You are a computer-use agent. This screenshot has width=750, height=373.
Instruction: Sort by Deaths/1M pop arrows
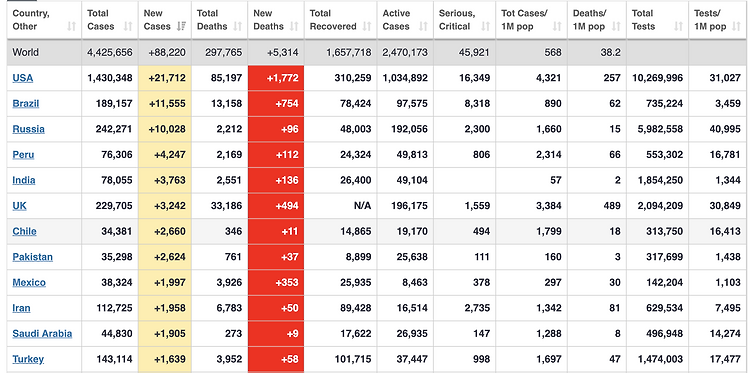[617, 26]
